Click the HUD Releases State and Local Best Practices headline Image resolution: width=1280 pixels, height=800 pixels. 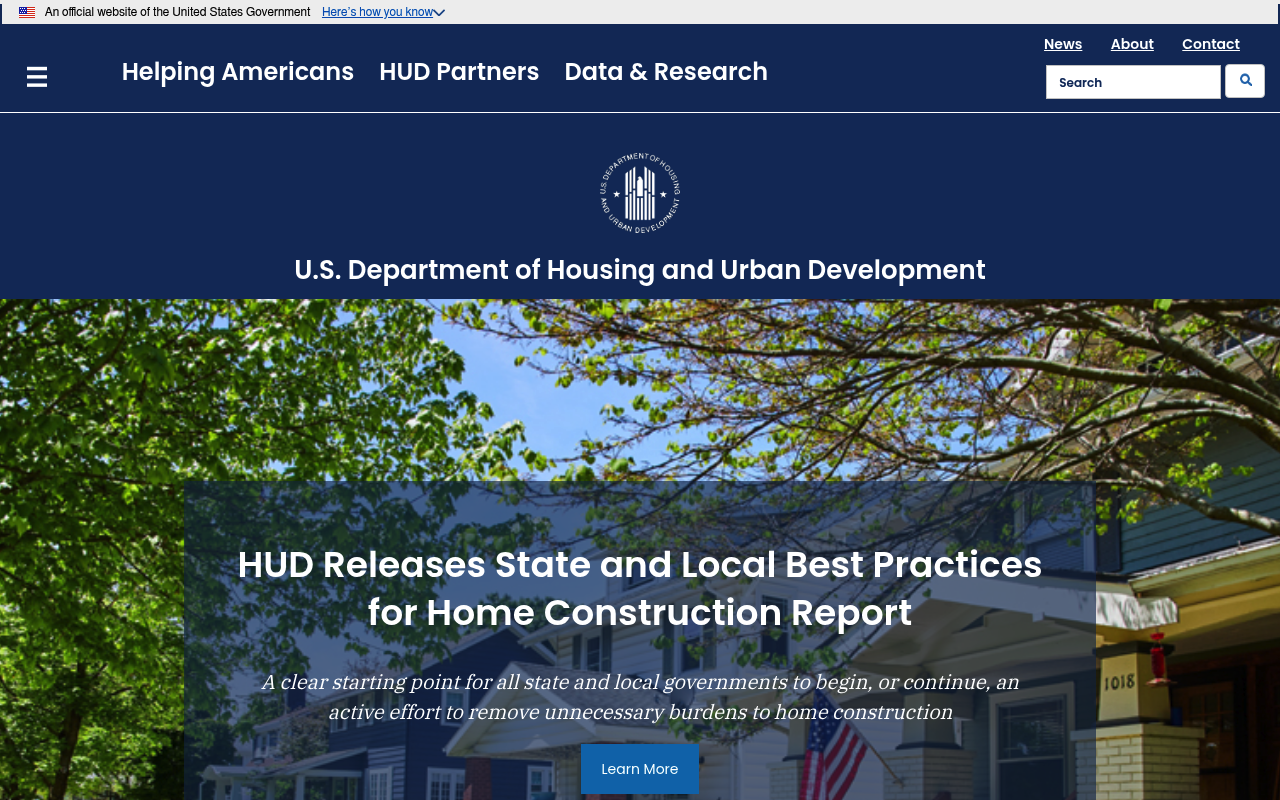640,589
